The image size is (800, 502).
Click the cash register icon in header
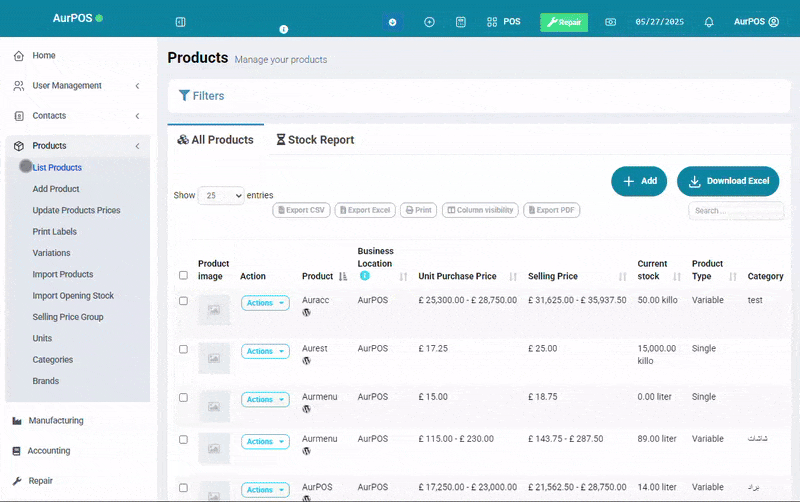[x=610, y=22]
